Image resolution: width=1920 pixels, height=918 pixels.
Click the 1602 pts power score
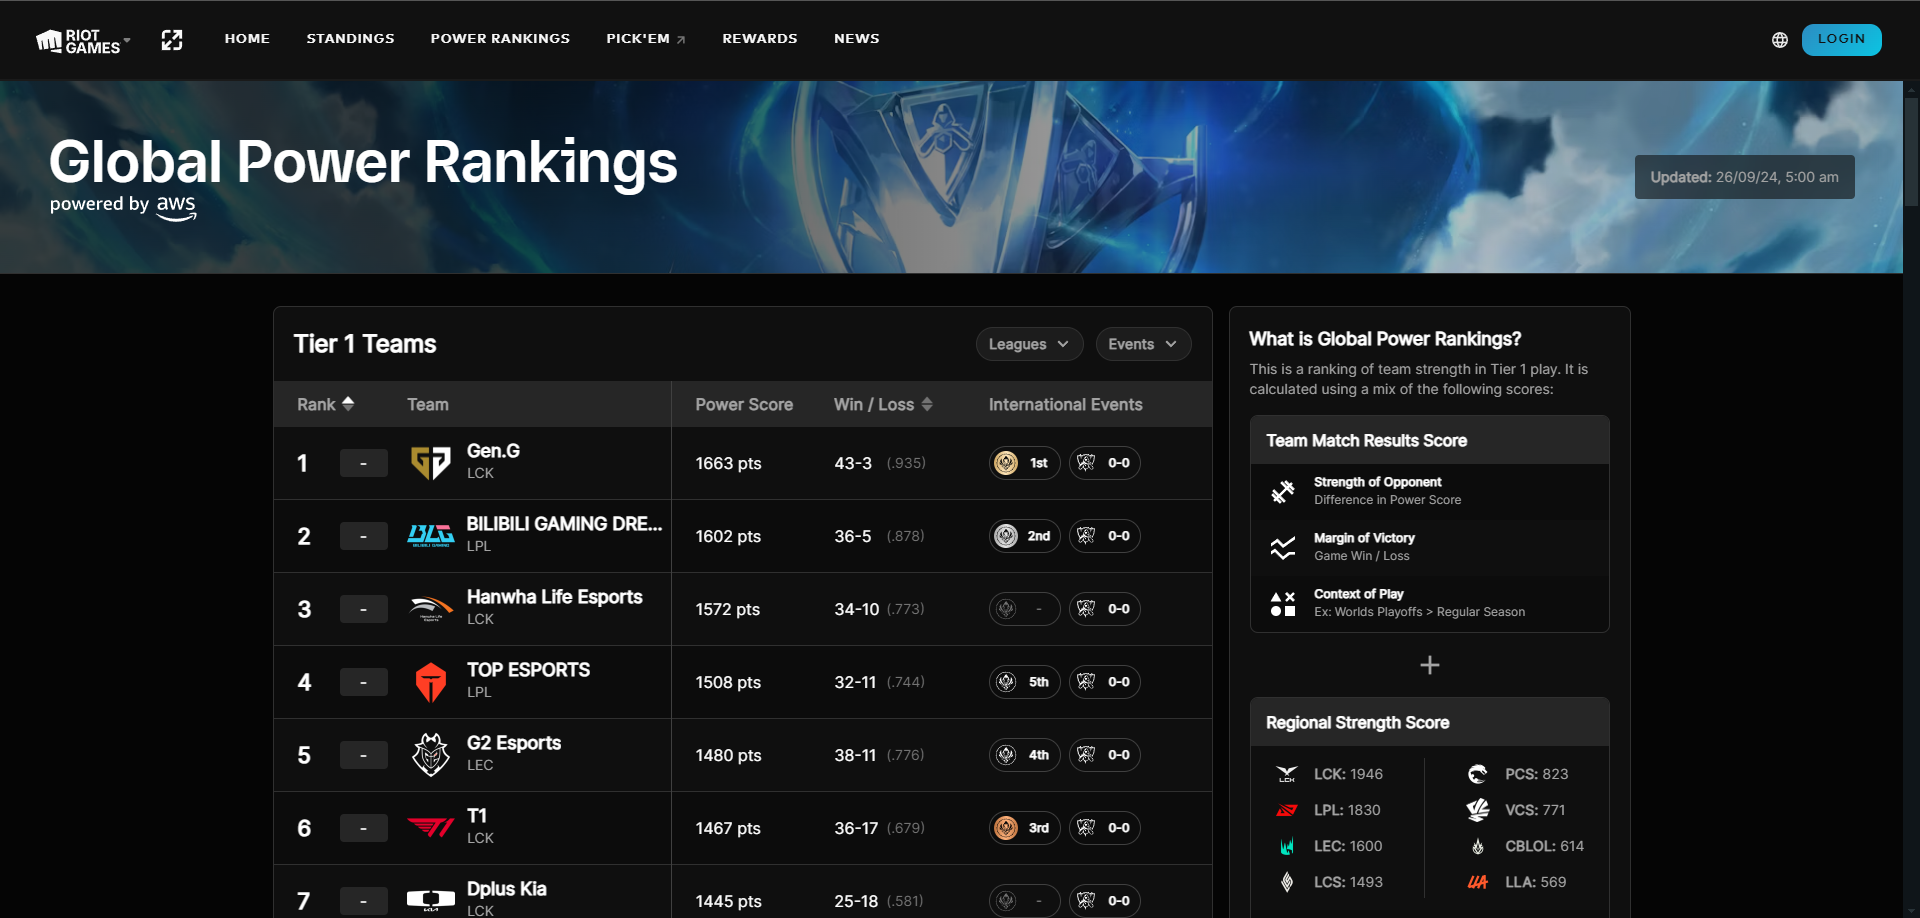point(728,536)
